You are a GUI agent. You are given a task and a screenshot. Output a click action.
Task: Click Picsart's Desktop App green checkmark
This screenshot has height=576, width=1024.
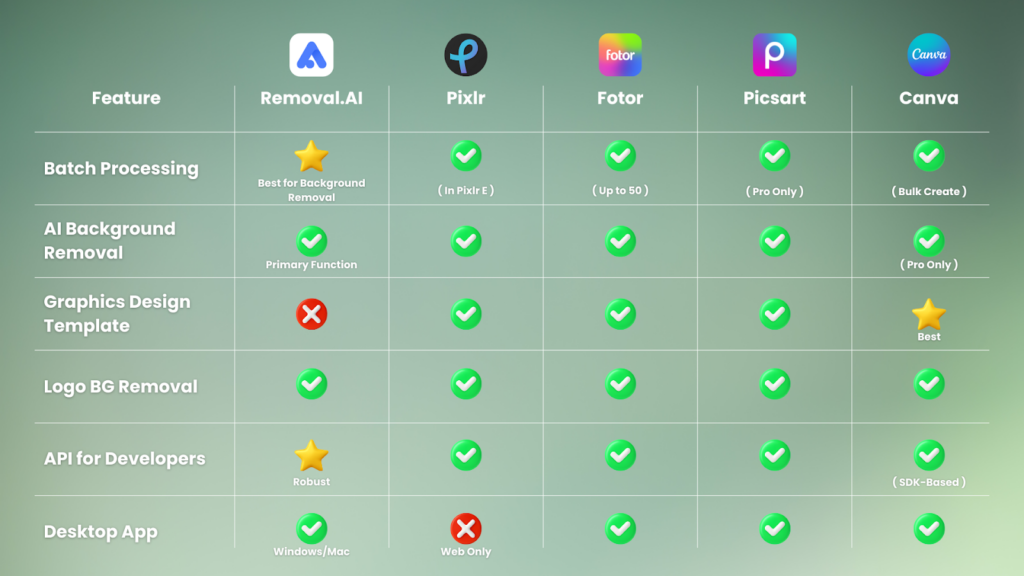click(774, 528)
